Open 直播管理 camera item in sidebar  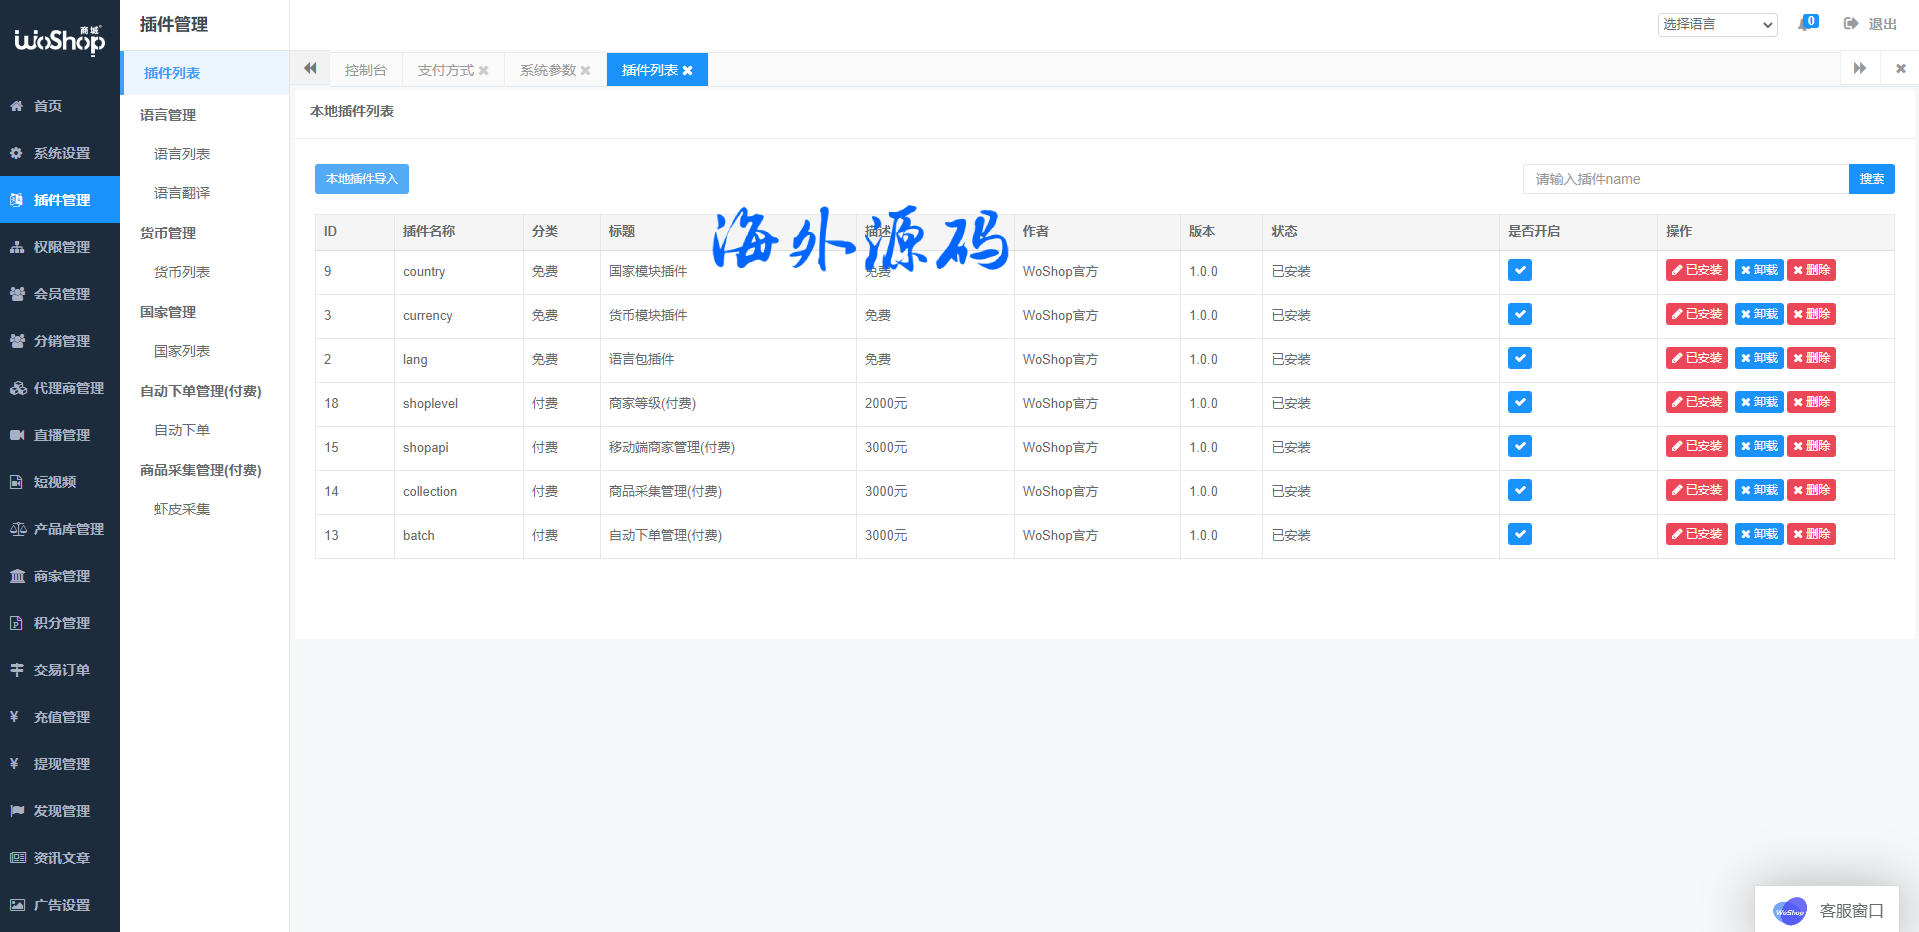tap(17, 435)
